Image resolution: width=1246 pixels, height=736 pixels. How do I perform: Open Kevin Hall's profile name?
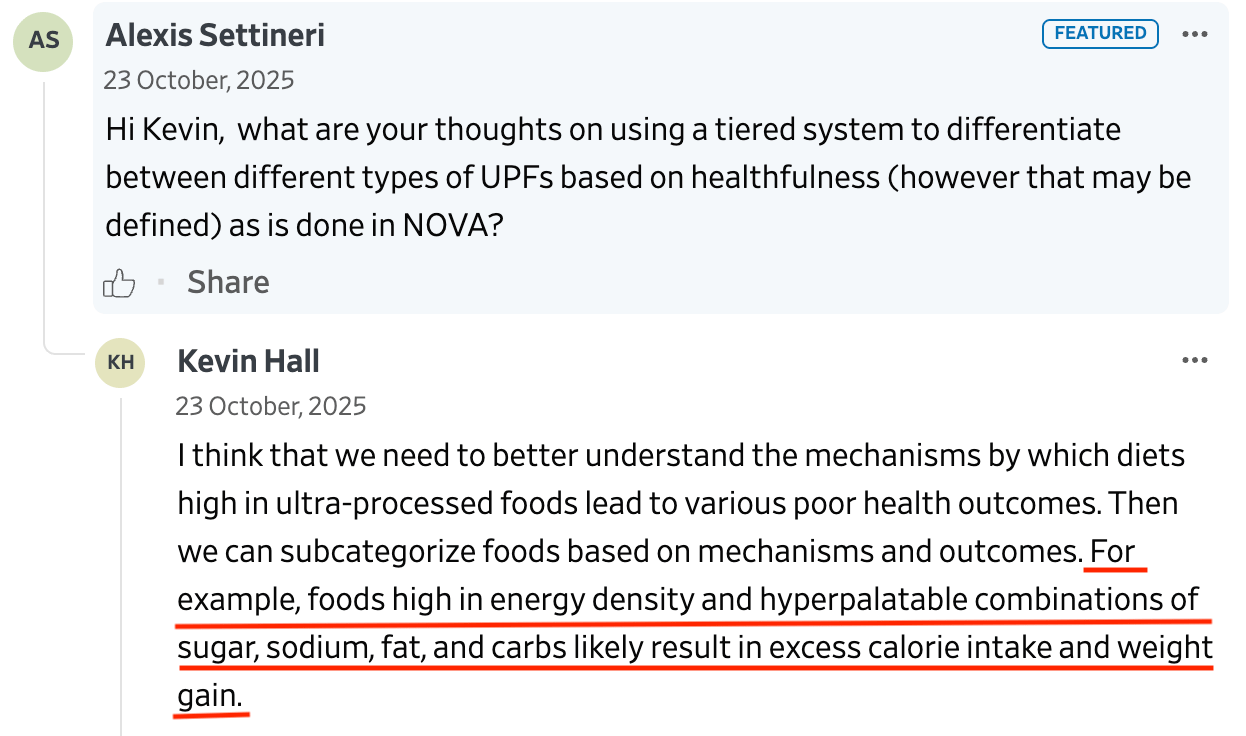(x=248, y=362)
